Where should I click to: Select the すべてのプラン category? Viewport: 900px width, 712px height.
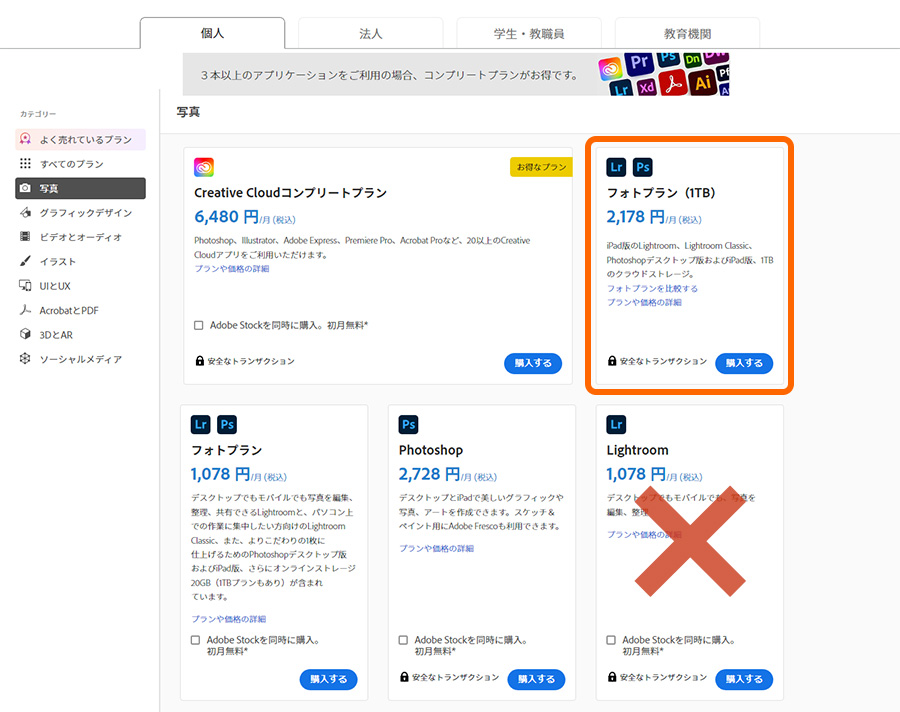pyautogui.click(x=80, y=164)
